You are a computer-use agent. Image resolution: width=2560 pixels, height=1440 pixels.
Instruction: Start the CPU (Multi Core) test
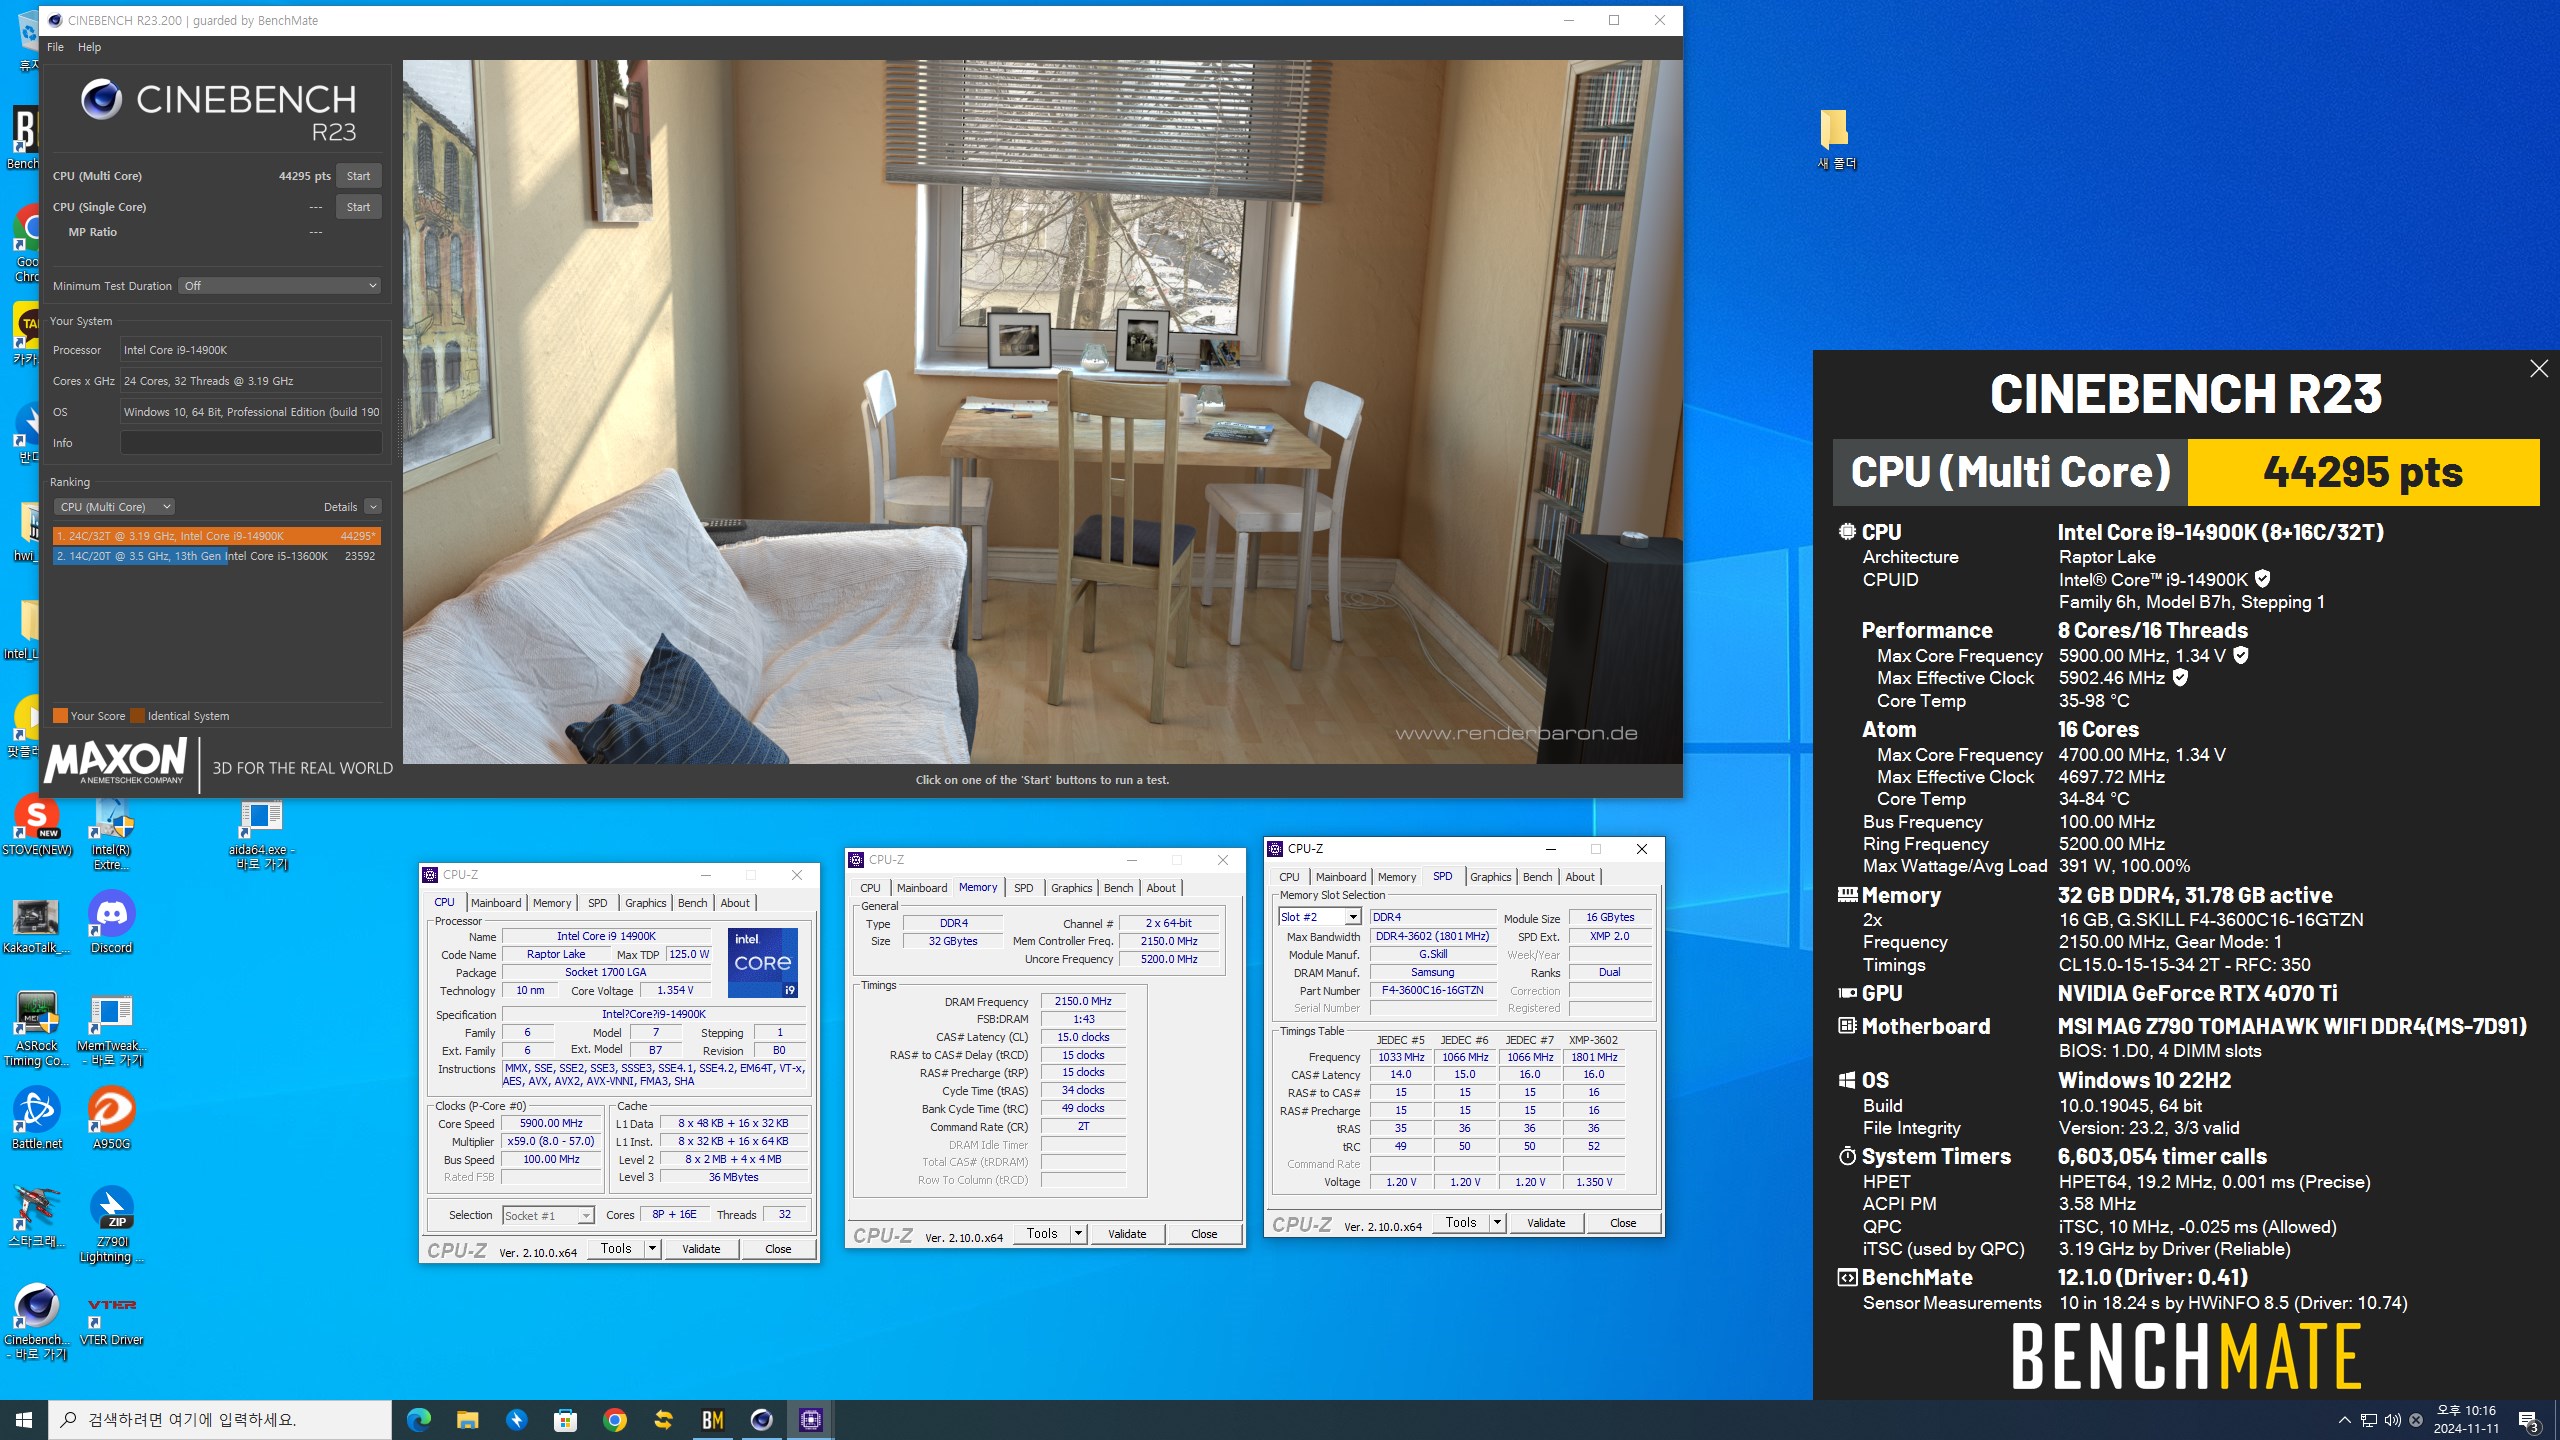(x=358, y=176)
